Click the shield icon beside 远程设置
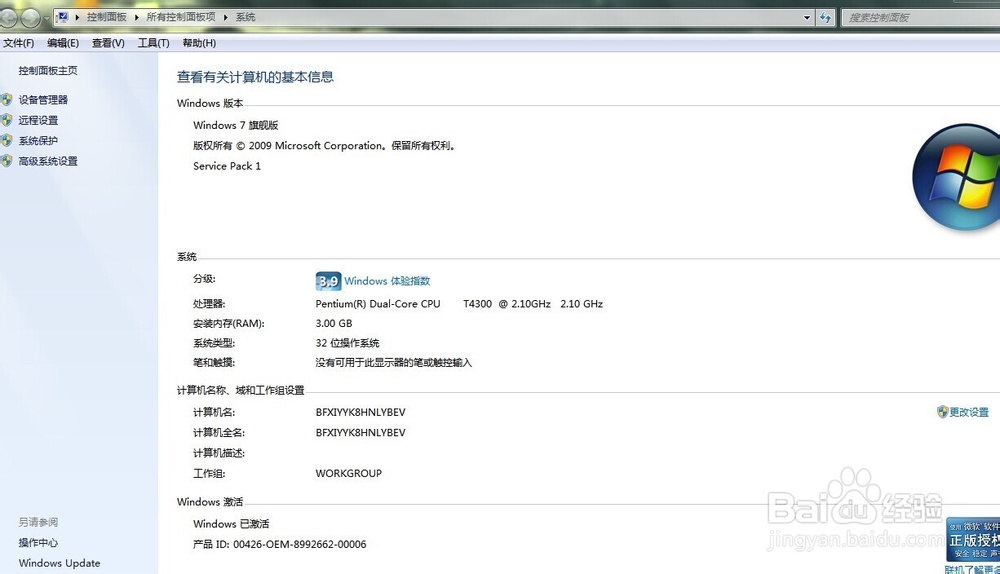The image size is (1000, 574). 6,120
